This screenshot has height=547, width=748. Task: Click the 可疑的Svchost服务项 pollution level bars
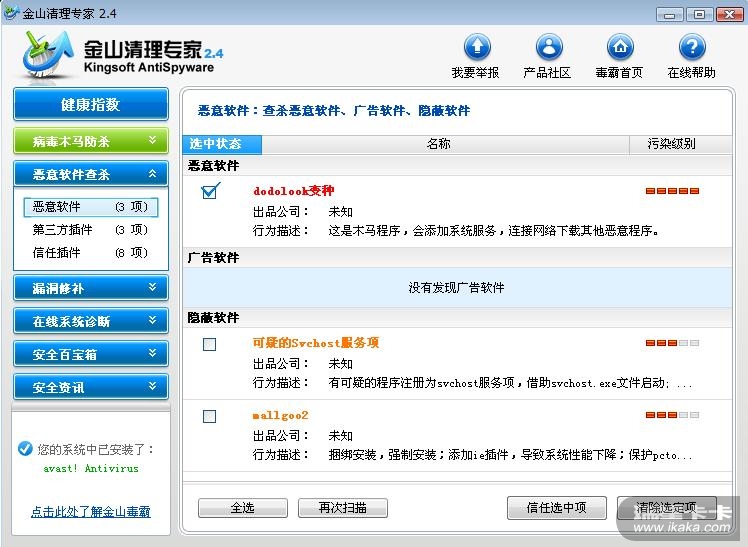[672, 343]
